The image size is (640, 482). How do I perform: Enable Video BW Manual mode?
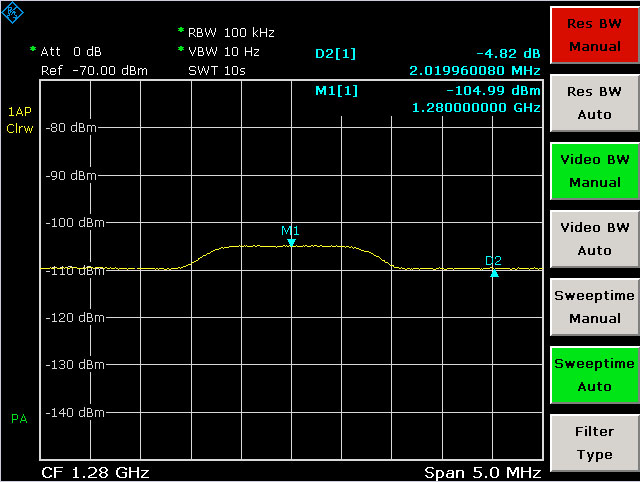point(595,171)
